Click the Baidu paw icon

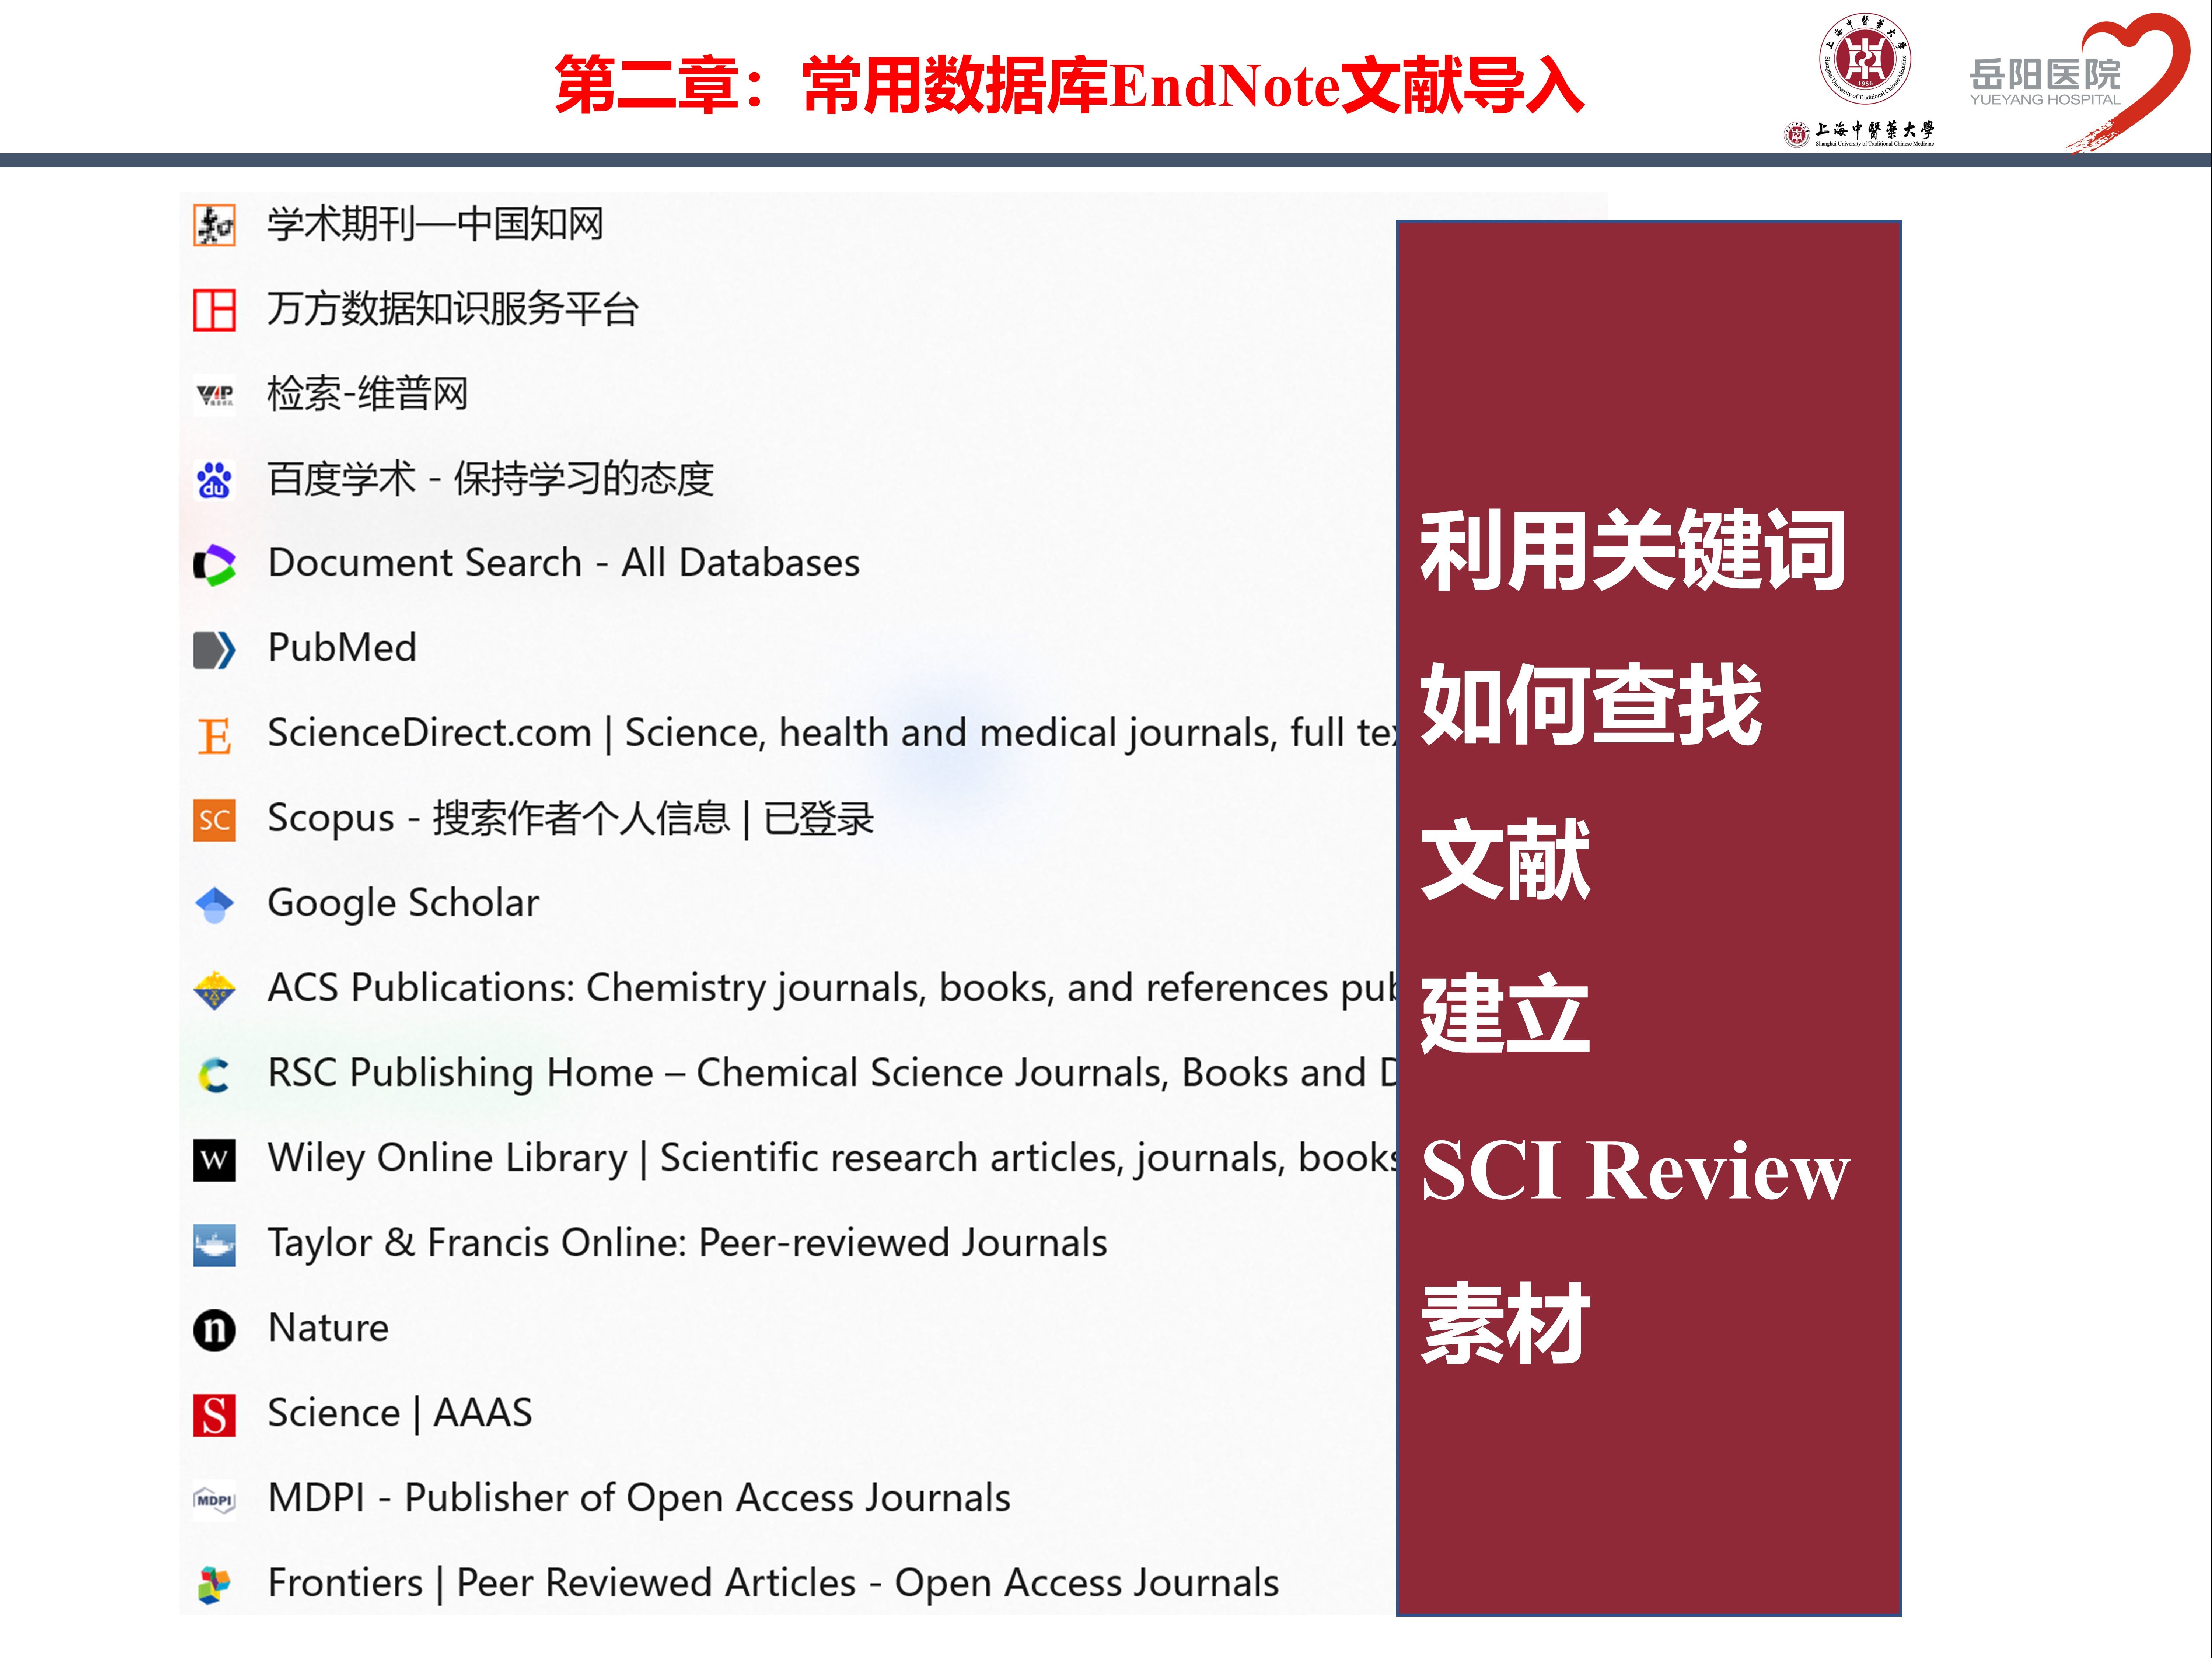[214, 480]
